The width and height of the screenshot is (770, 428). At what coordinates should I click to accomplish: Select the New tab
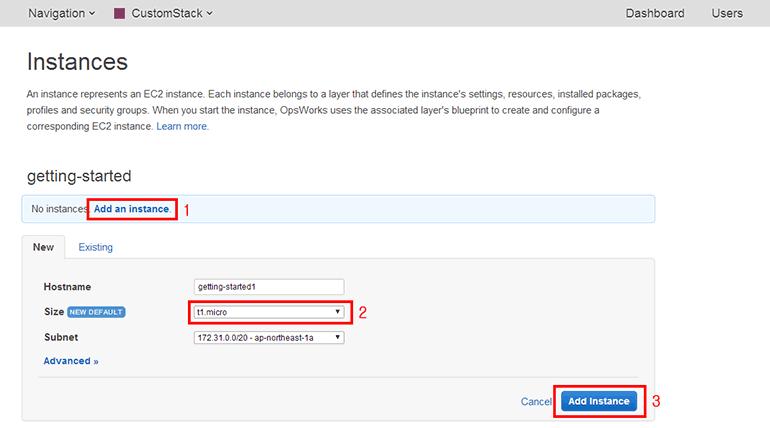click(43, 247)
